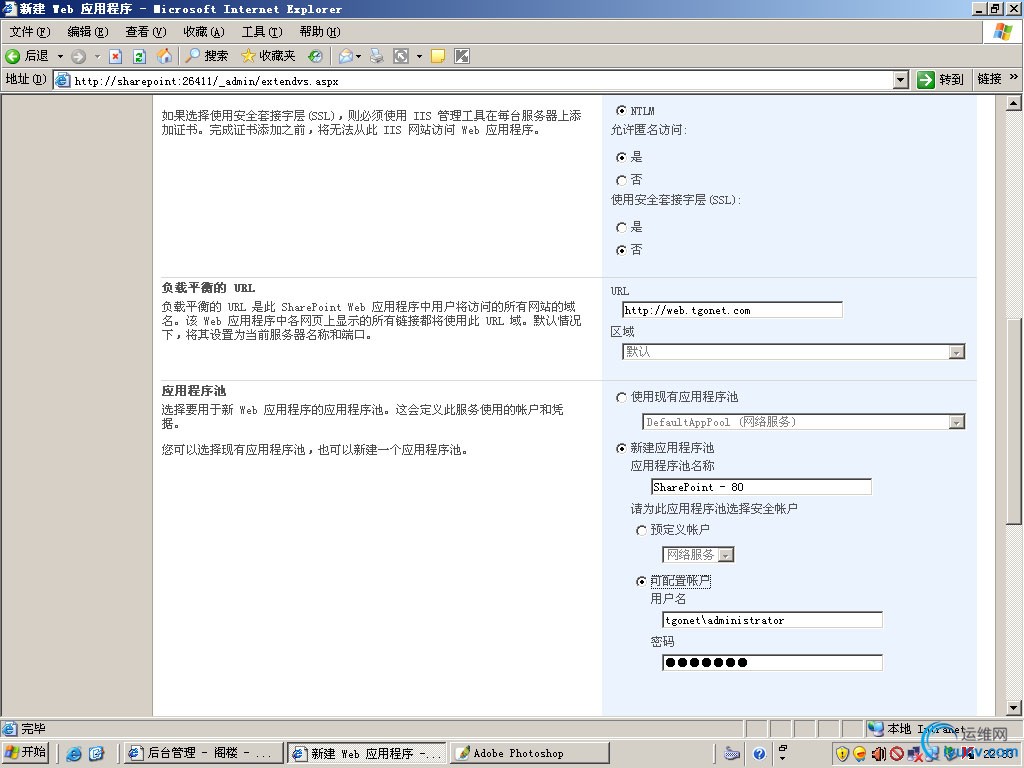Click the Back (后退) arrow icon
Image resolution: width=1024 pixels, height=768 pixels.
click(x=12, y=56)
